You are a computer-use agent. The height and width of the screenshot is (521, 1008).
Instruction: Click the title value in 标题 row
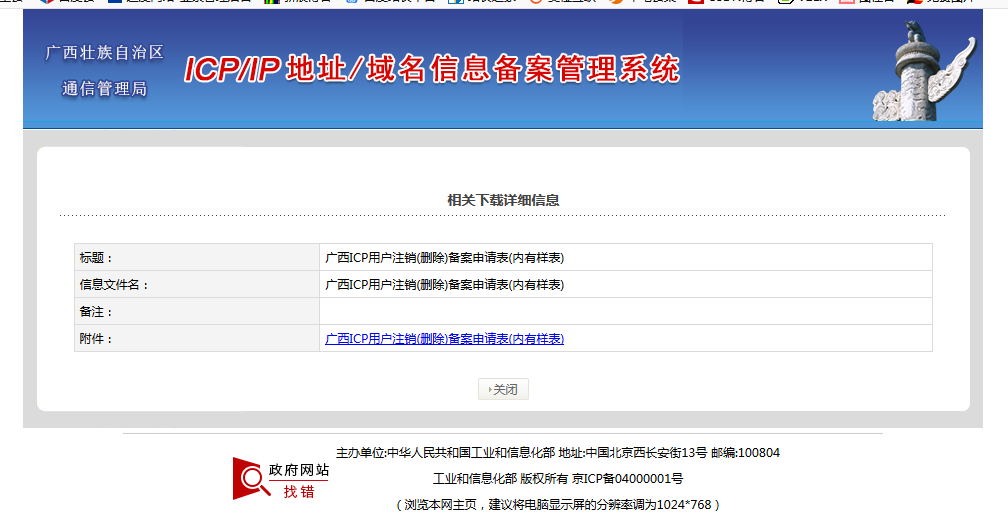point(445,258)
